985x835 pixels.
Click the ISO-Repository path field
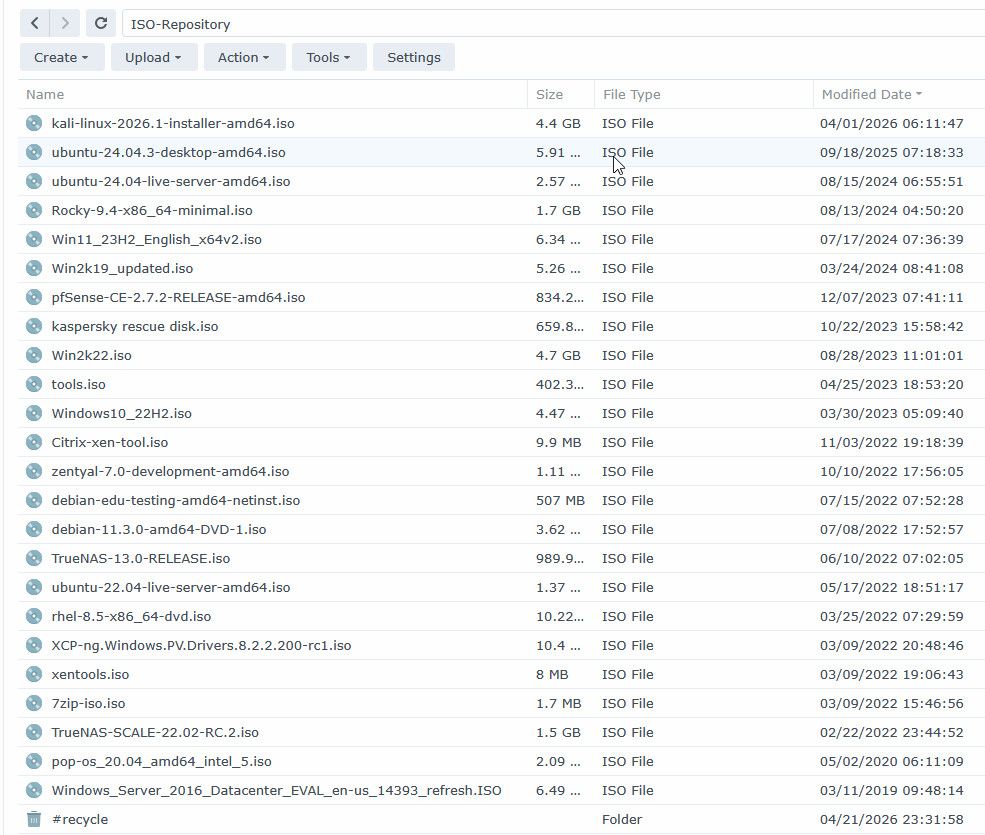click(x=550, y=23)
